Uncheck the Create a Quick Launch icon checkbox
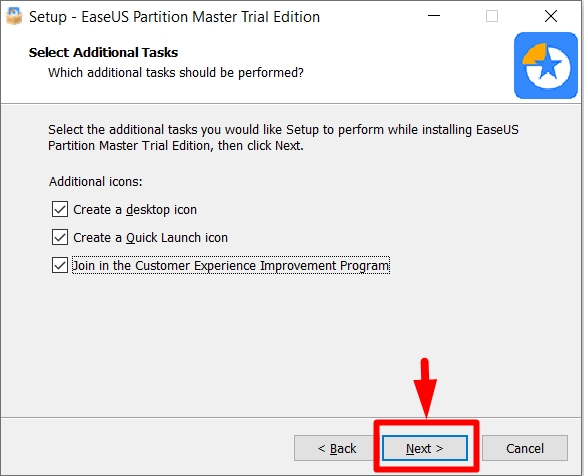 [60, 237]
